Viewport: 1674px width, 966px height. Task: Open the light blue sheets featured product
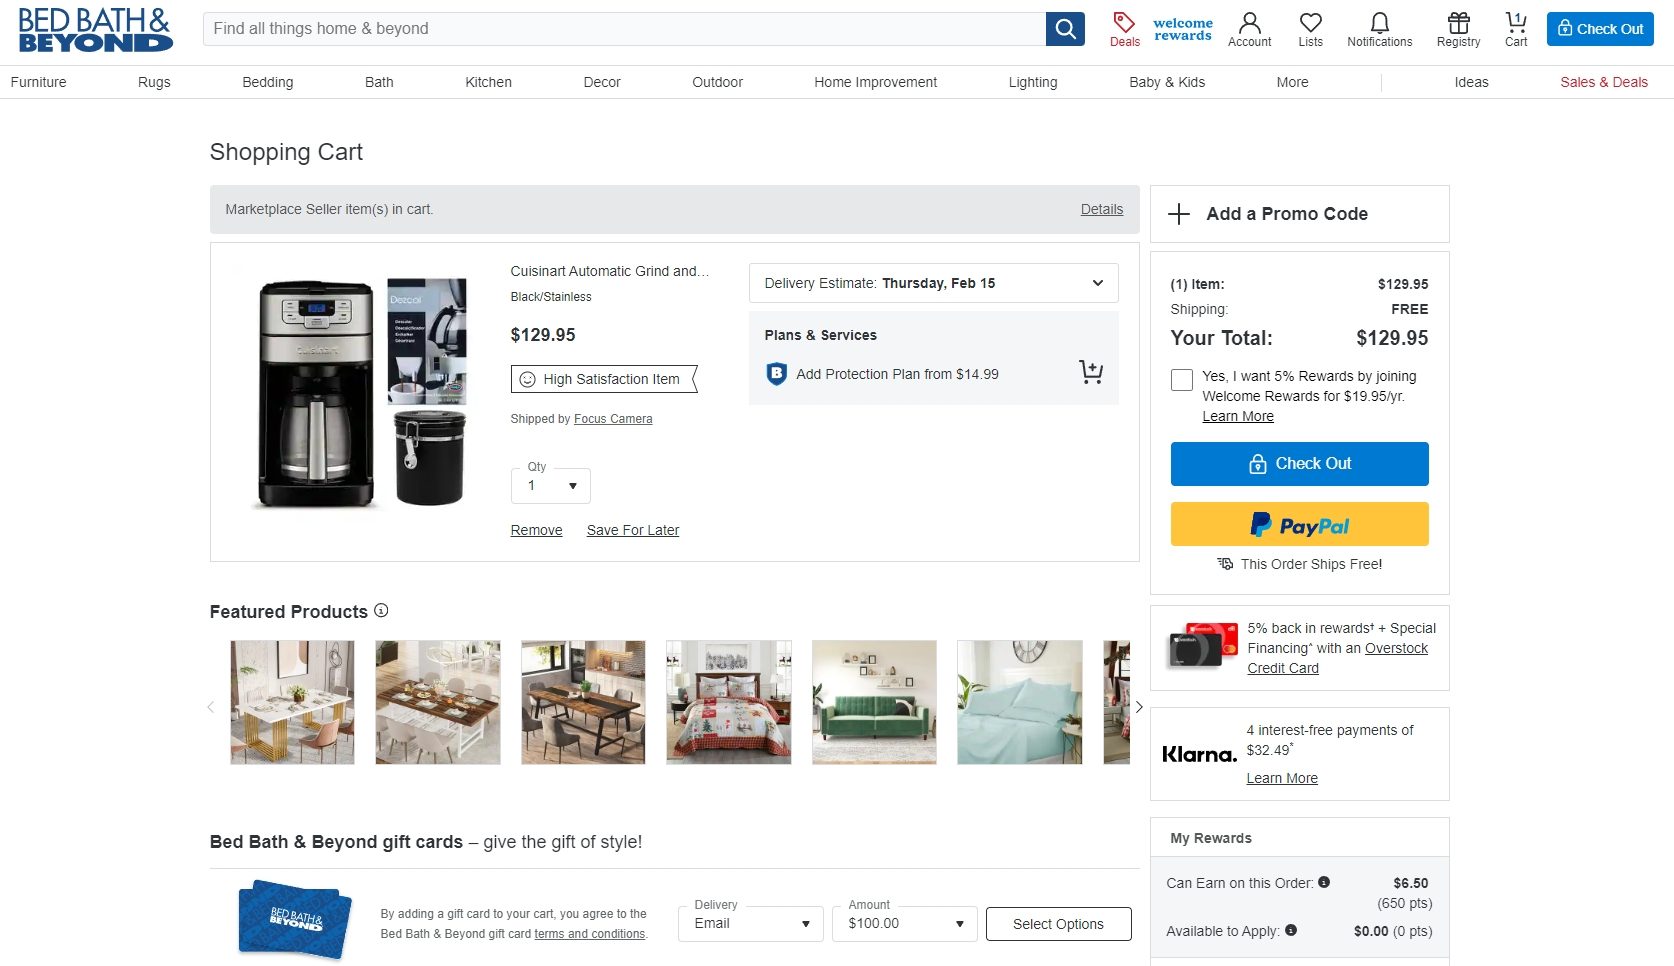point(1020,702)
